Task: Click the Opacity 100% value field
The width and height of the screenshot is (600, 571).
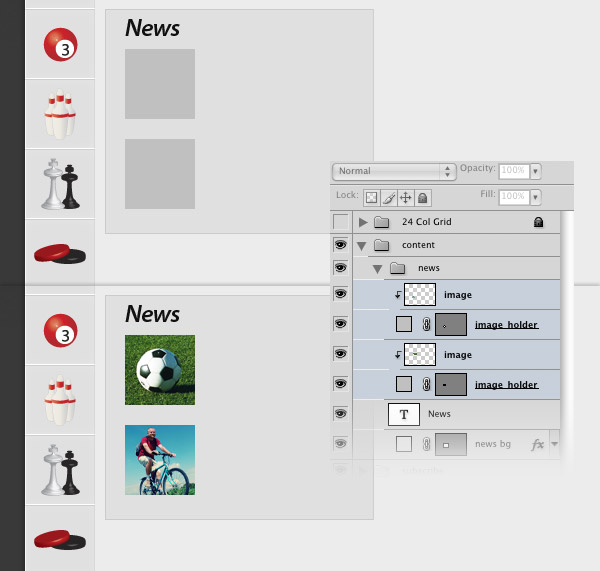Action: 514,171
